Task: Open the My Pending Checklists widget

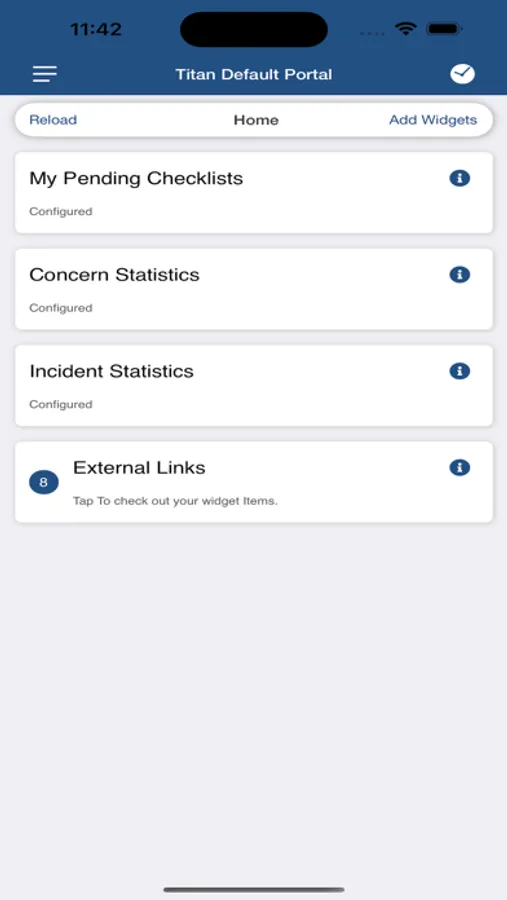Action: pos(254,193)
